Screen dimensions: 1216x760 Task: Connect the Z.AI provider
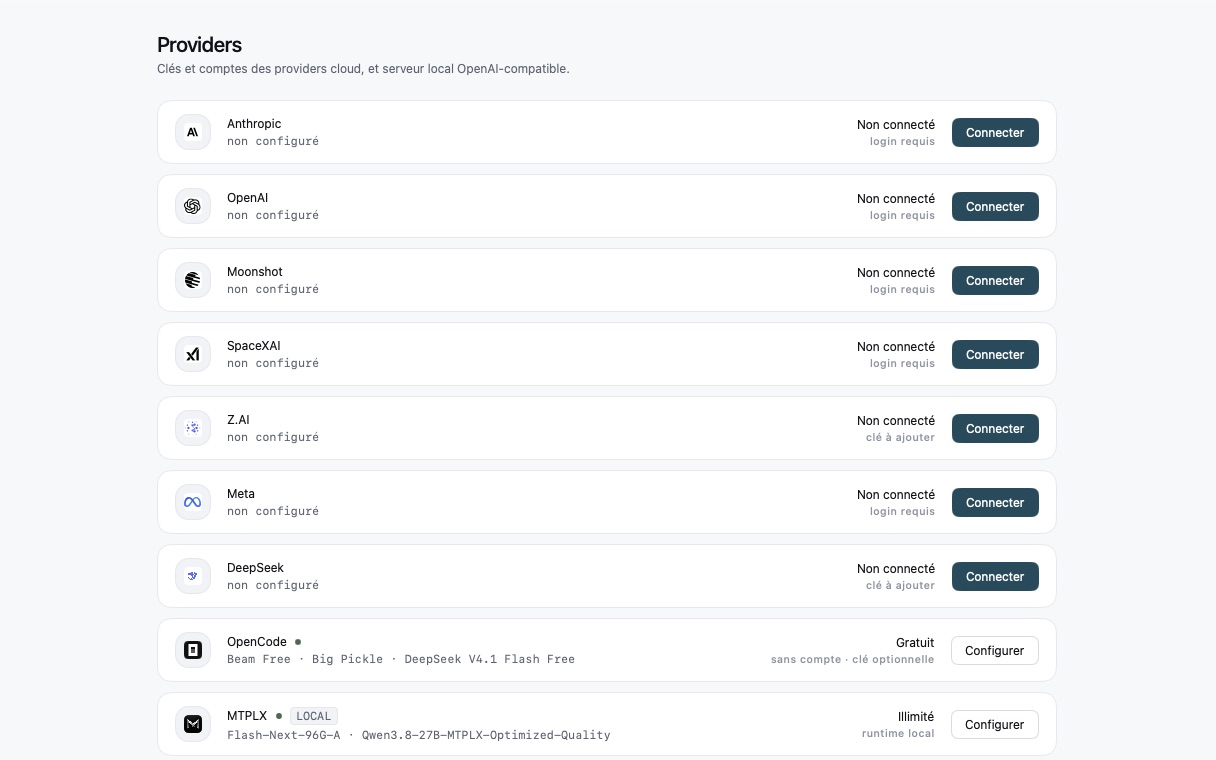click(x=995, y=428)
